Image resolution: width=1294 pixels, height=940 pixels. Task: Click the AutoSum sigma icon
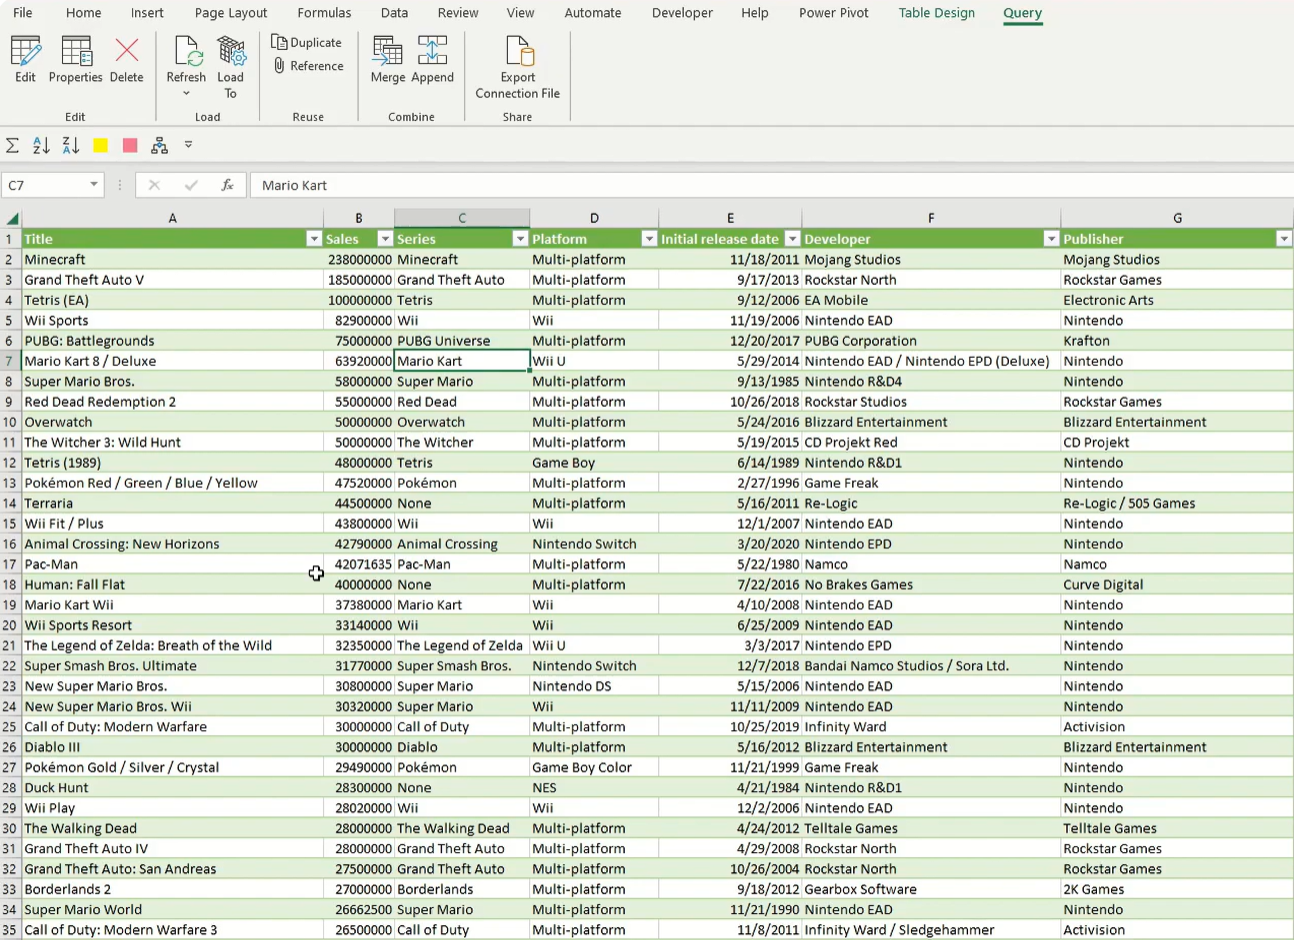point(12,145)
